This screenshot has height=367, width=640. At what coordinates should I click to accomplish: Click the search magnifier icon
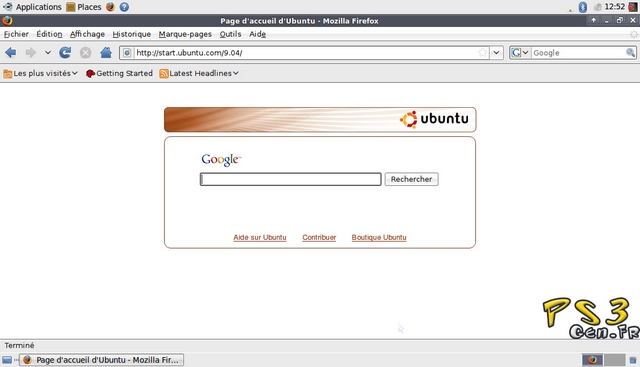coord(630,53)
